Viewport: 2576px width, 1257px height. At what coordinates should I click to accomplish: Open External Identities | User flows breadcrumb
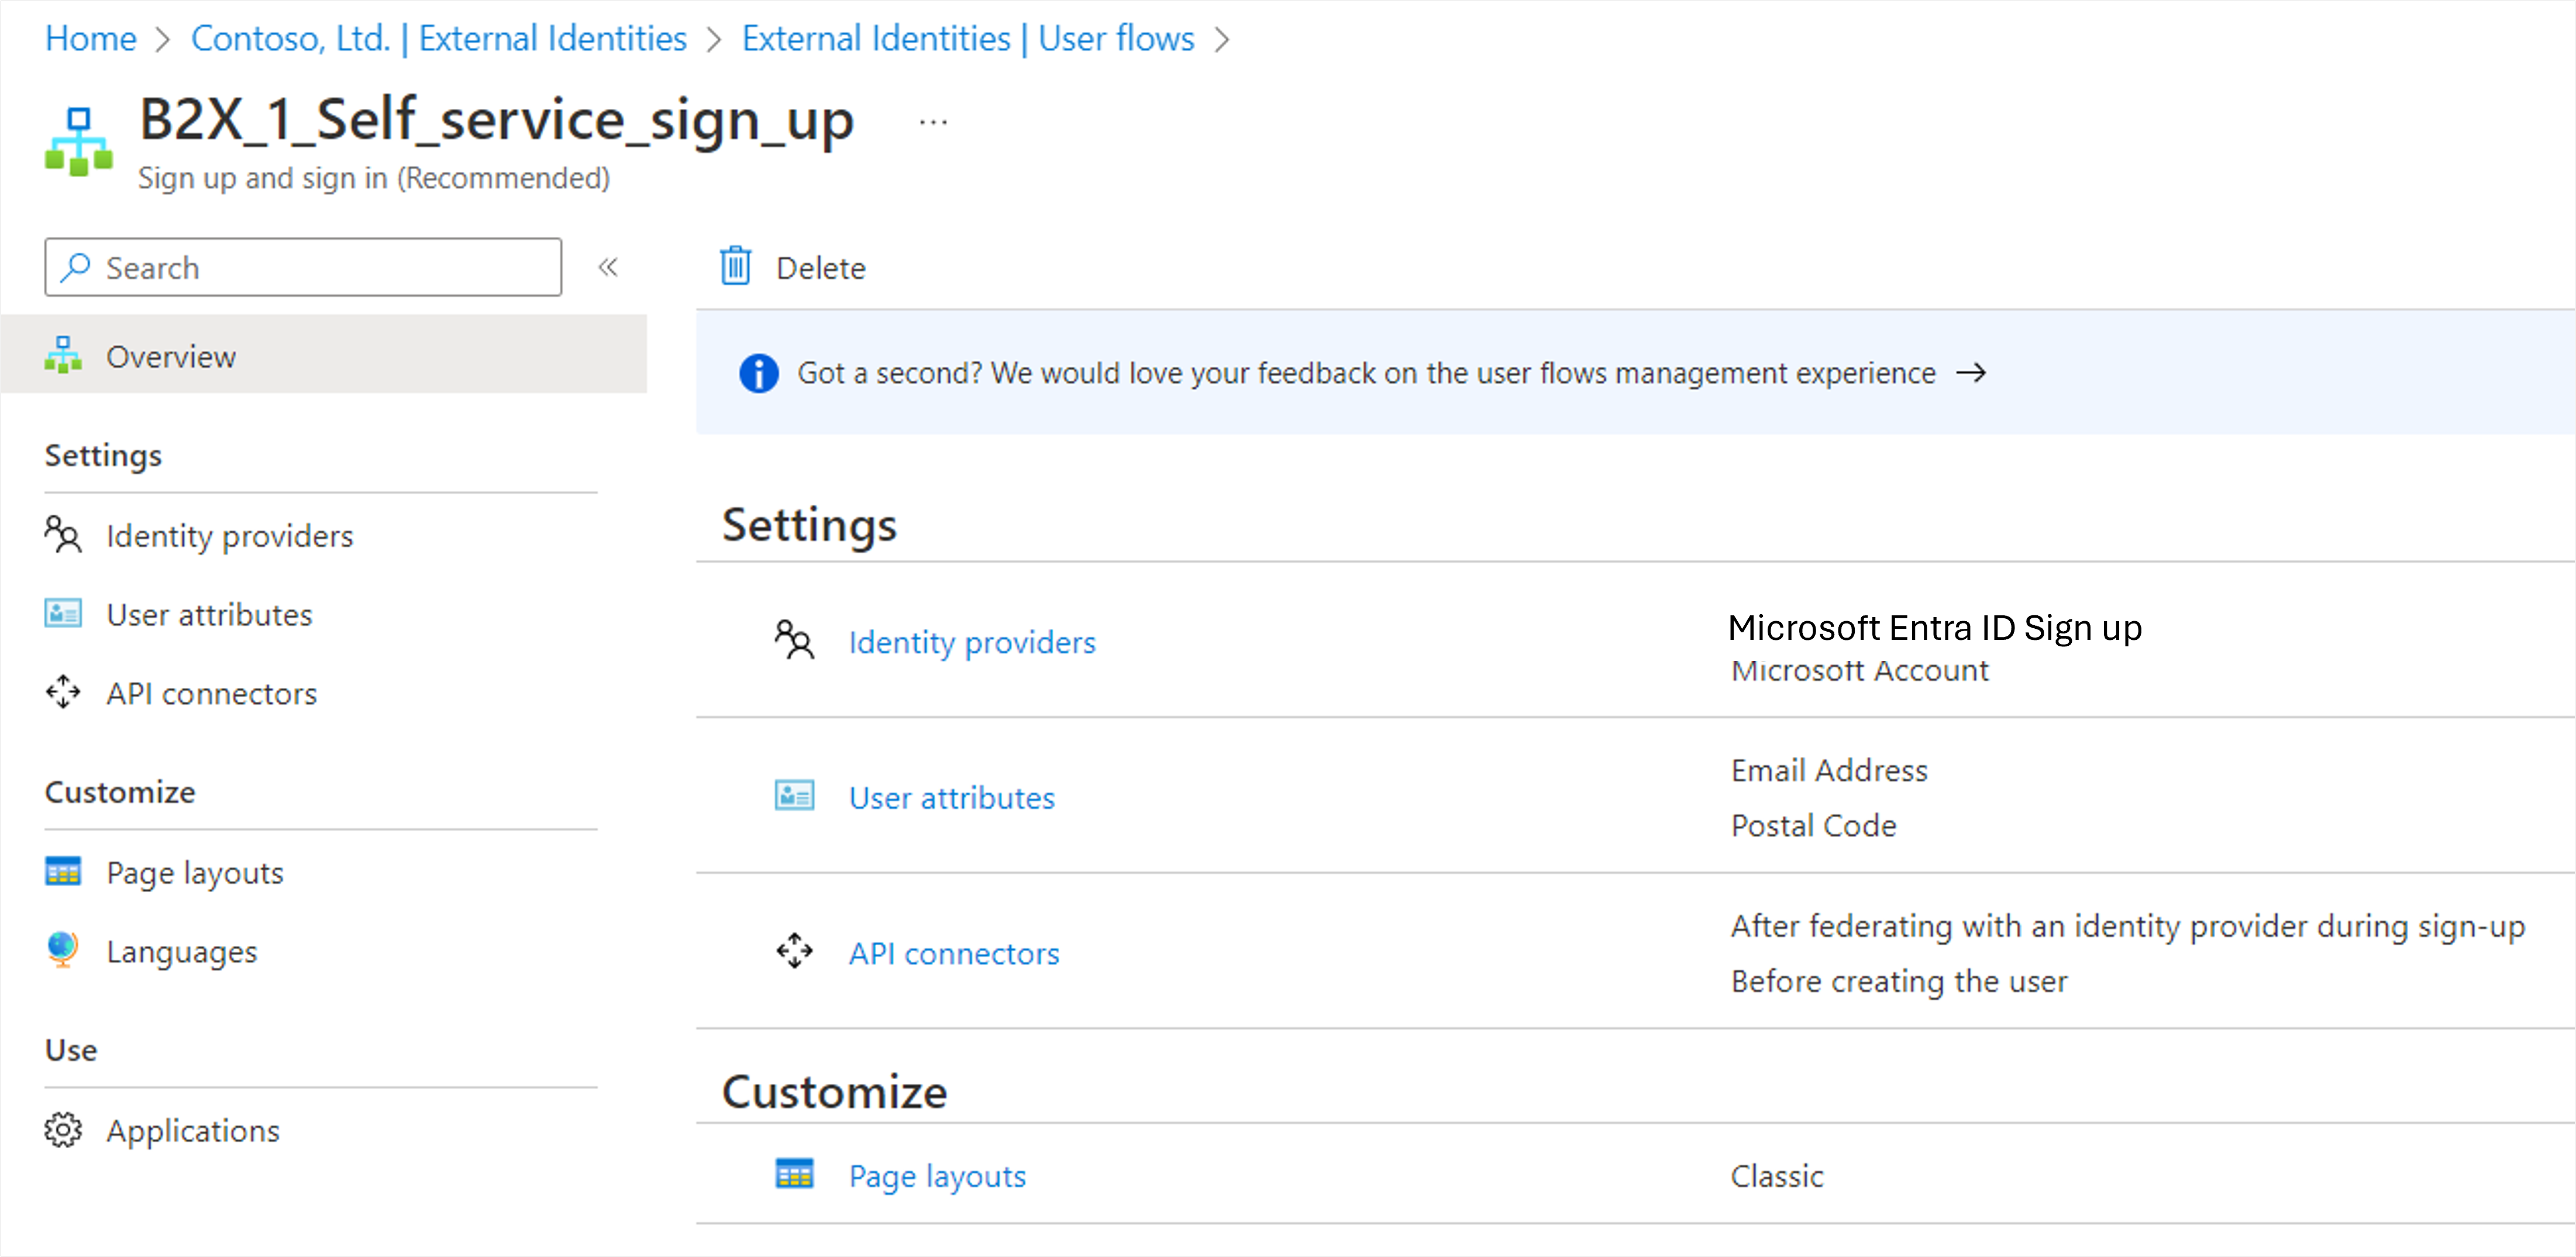(x=967, y=38)
